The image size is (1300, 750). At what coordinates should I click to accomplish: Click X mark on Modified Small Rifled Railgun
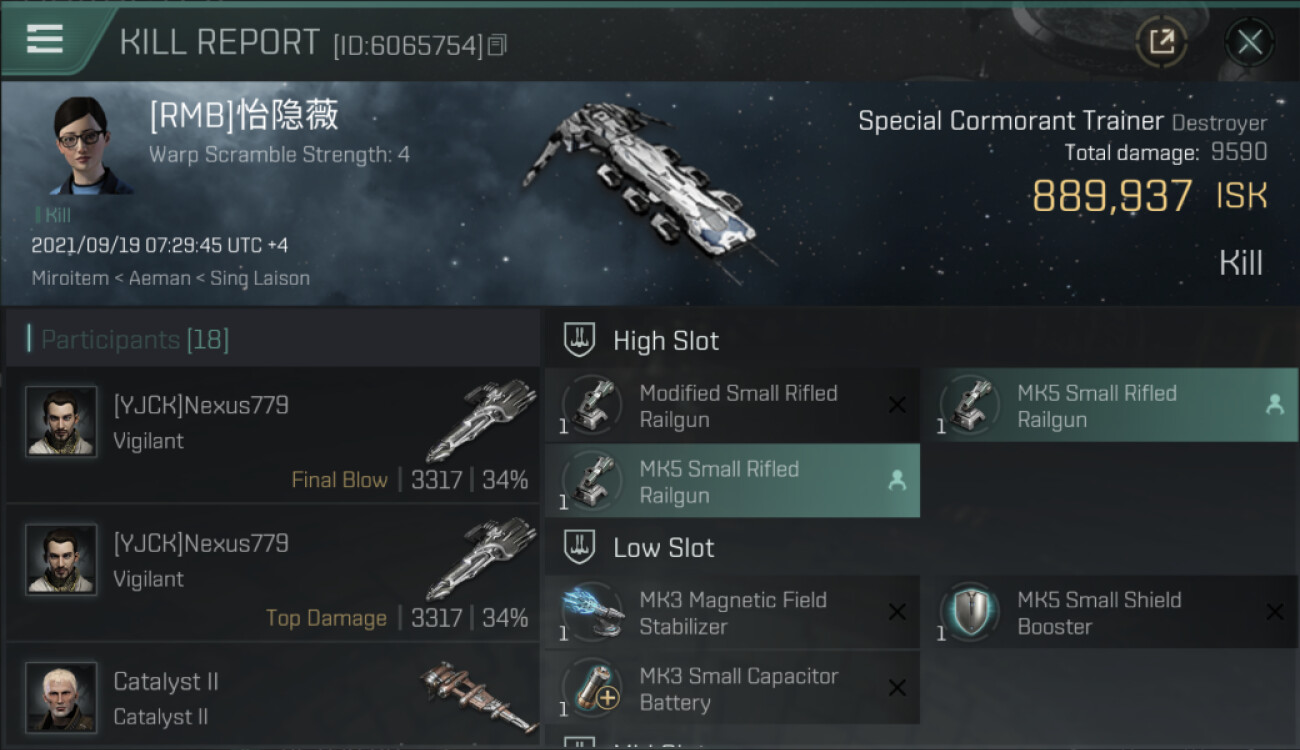[897, 405]
